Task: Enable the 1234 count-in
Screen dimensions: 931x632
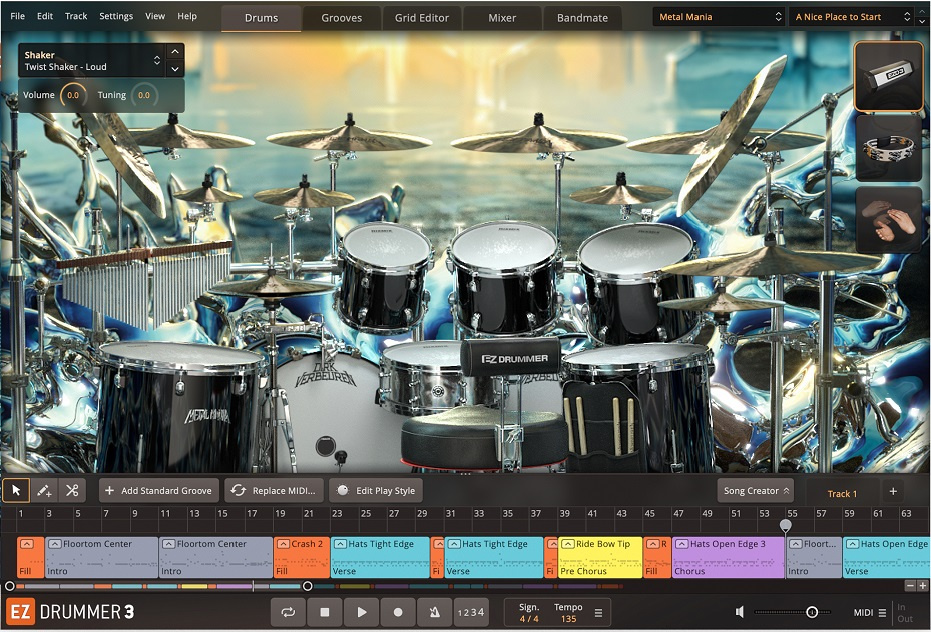Action: coord(470,612)
